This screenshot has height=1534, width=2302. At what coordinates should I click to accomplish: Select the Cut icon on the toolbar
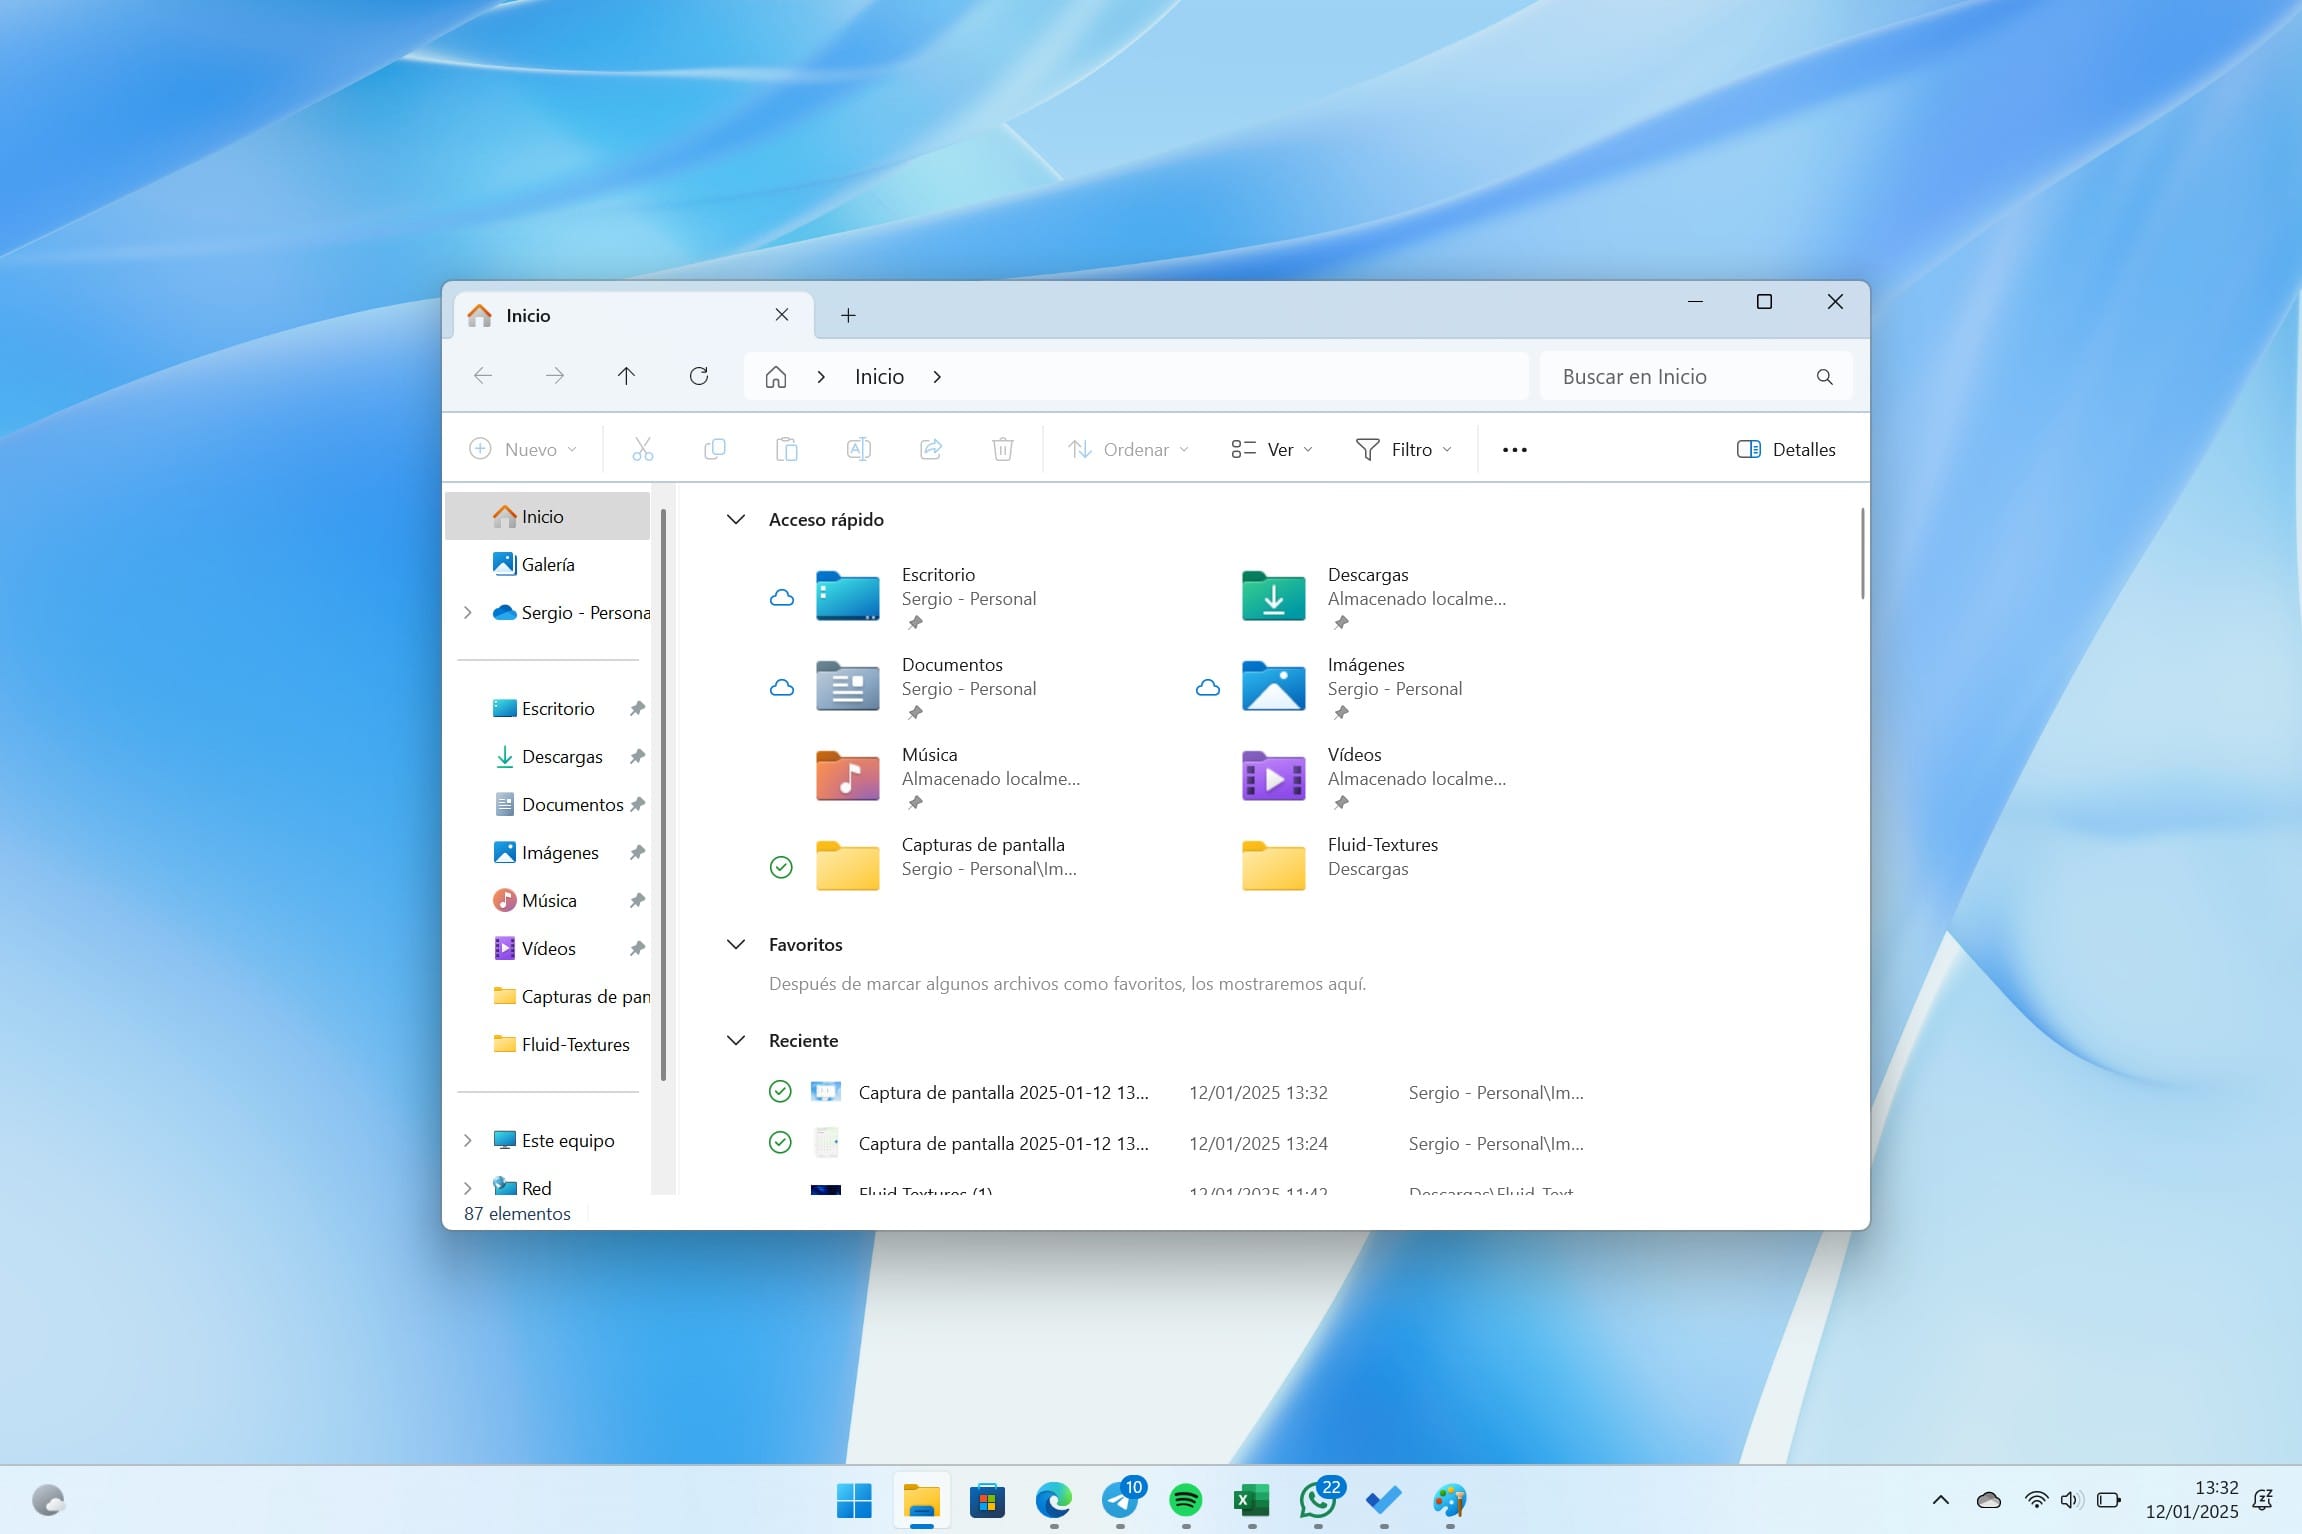[643, 448]
